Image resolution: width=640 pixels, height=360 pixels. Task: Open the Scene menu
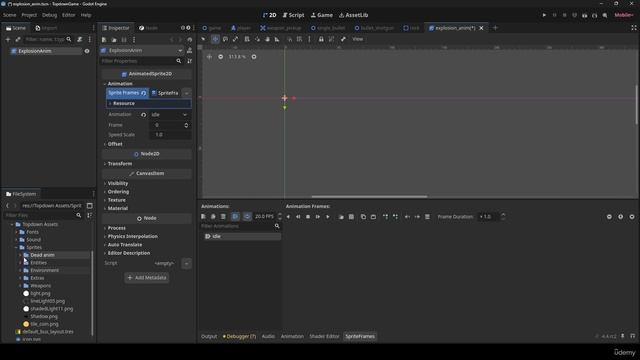click(9, 15)
